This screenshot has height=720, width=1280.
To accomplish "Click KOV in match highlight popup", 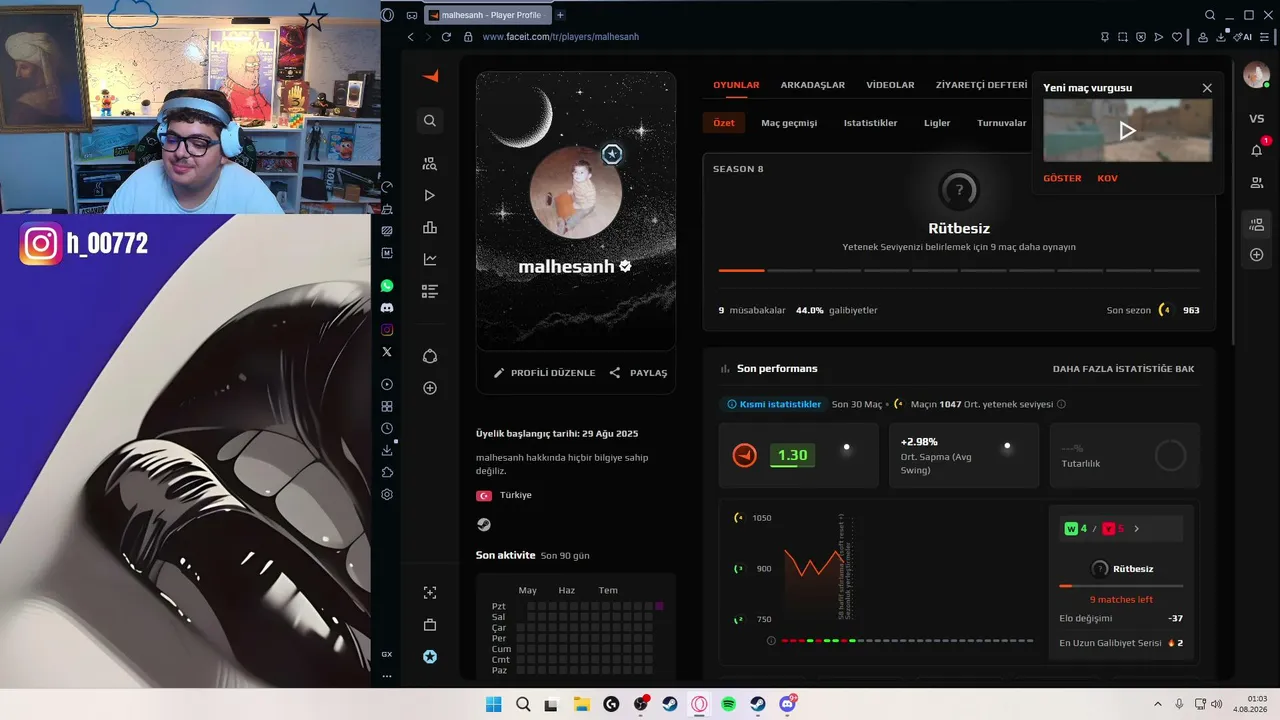I will pyautogui.click(x=1107, y=178).
